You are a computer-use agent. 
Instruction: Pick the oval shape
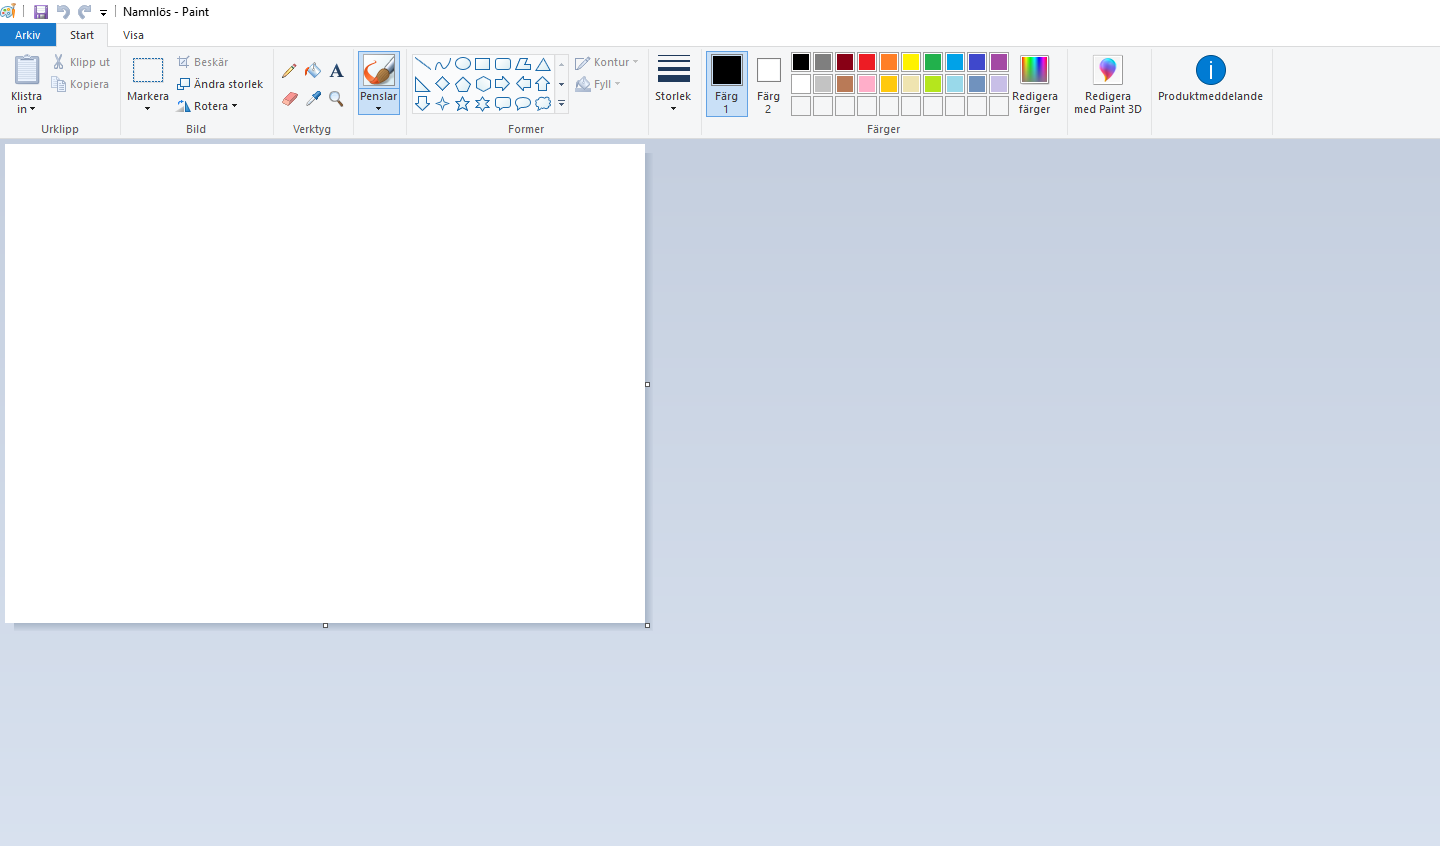click(462, 64)
